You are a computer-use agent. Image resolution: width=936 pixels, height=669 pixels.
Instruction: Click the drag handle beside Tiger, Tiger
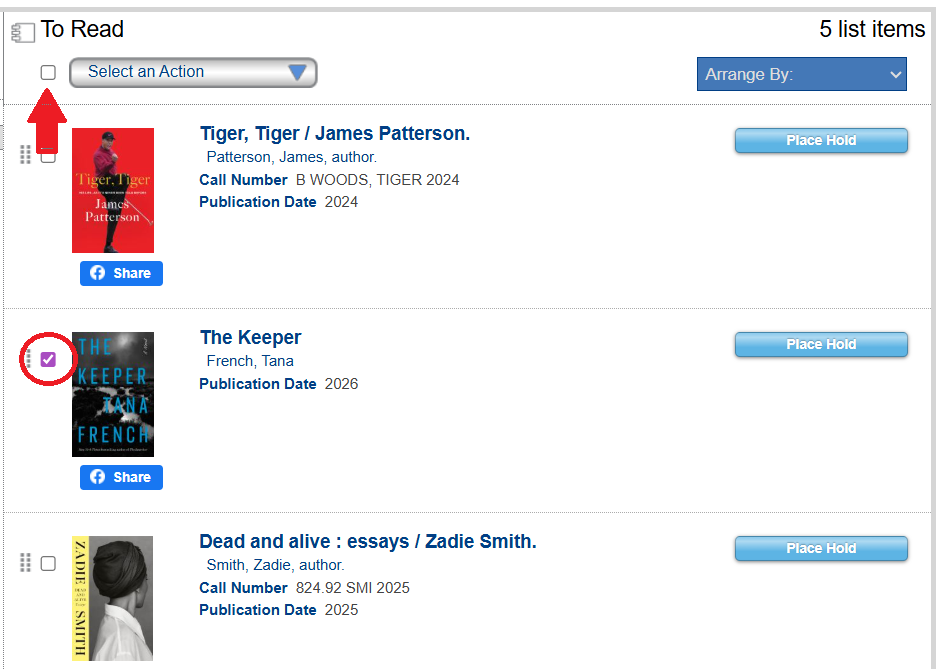(x=25, y=155)
